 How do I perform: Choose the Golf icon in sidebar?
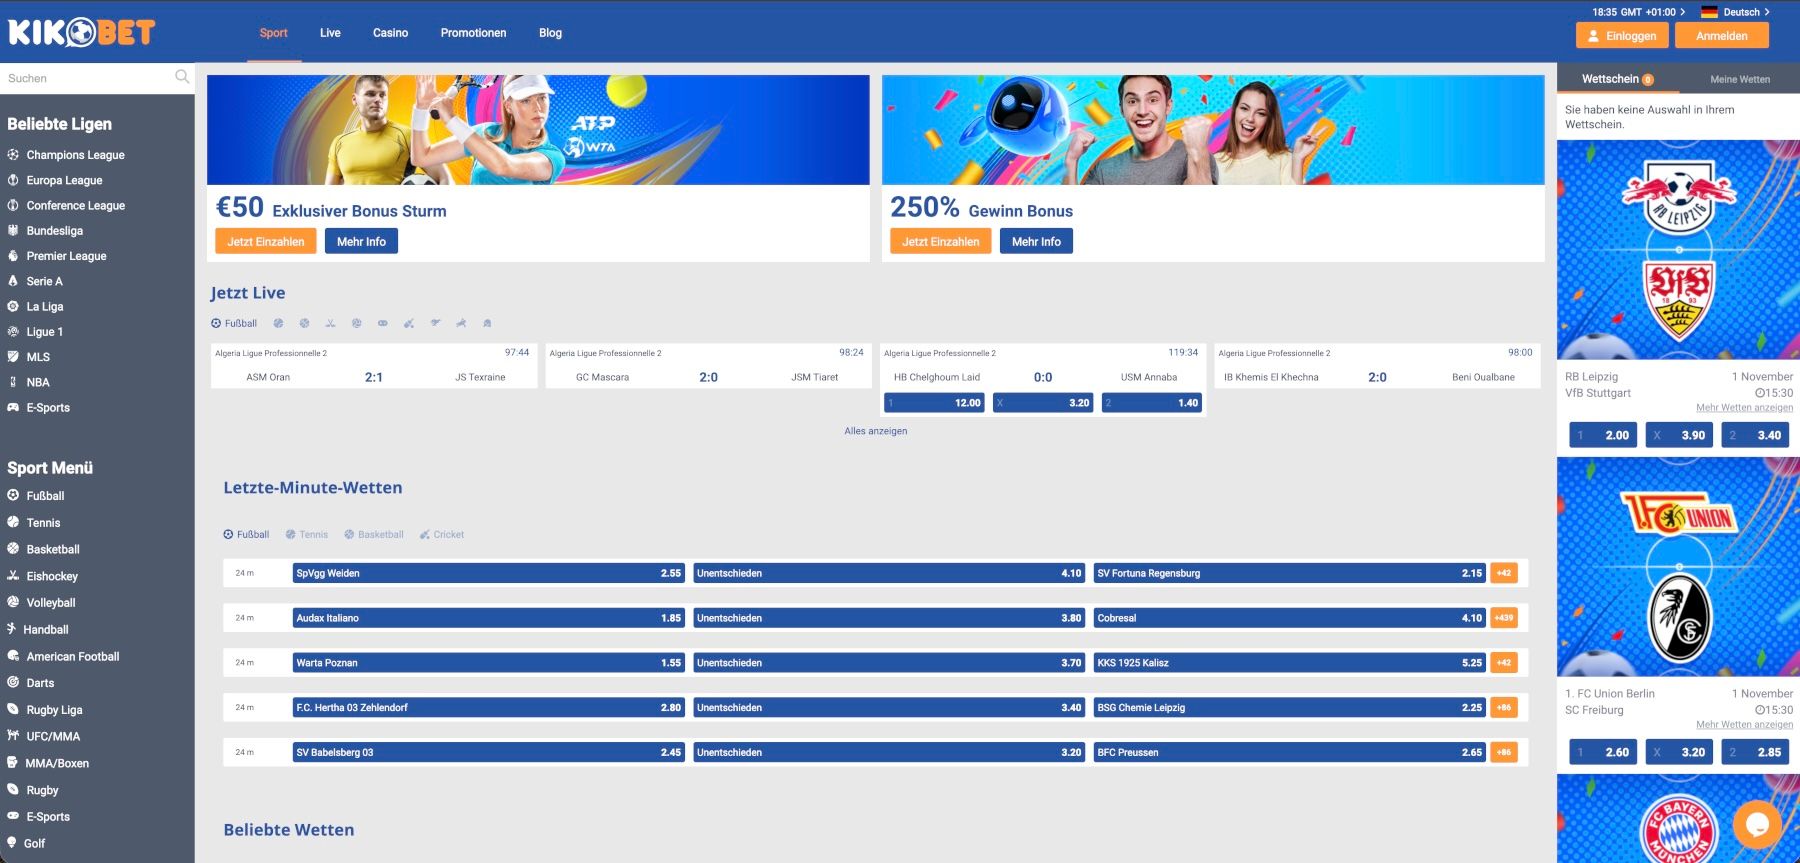(13, 843)
